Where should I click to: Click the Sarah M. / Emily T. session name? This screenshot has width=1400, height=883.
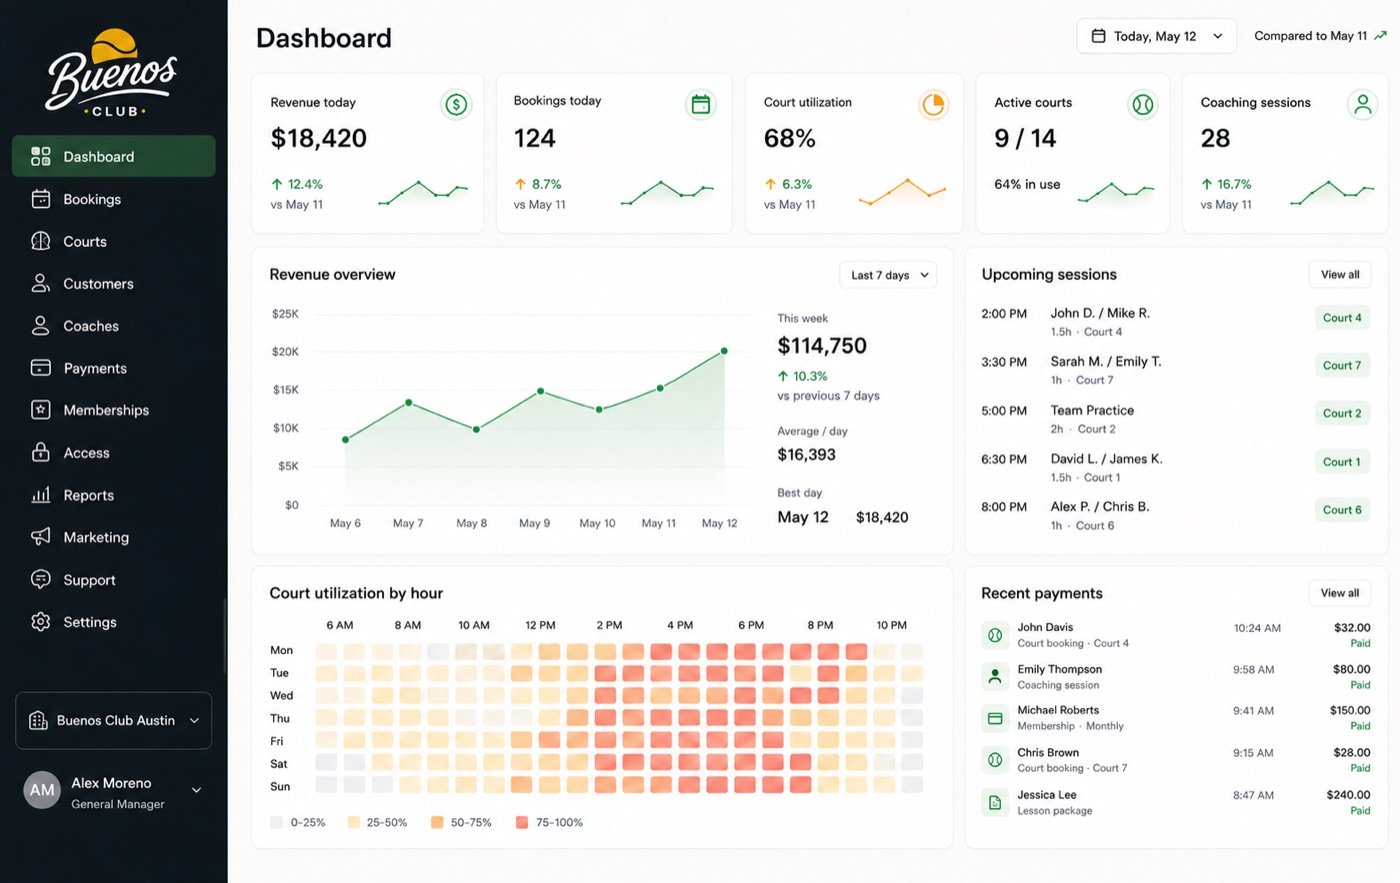(x=1106, y=361)
